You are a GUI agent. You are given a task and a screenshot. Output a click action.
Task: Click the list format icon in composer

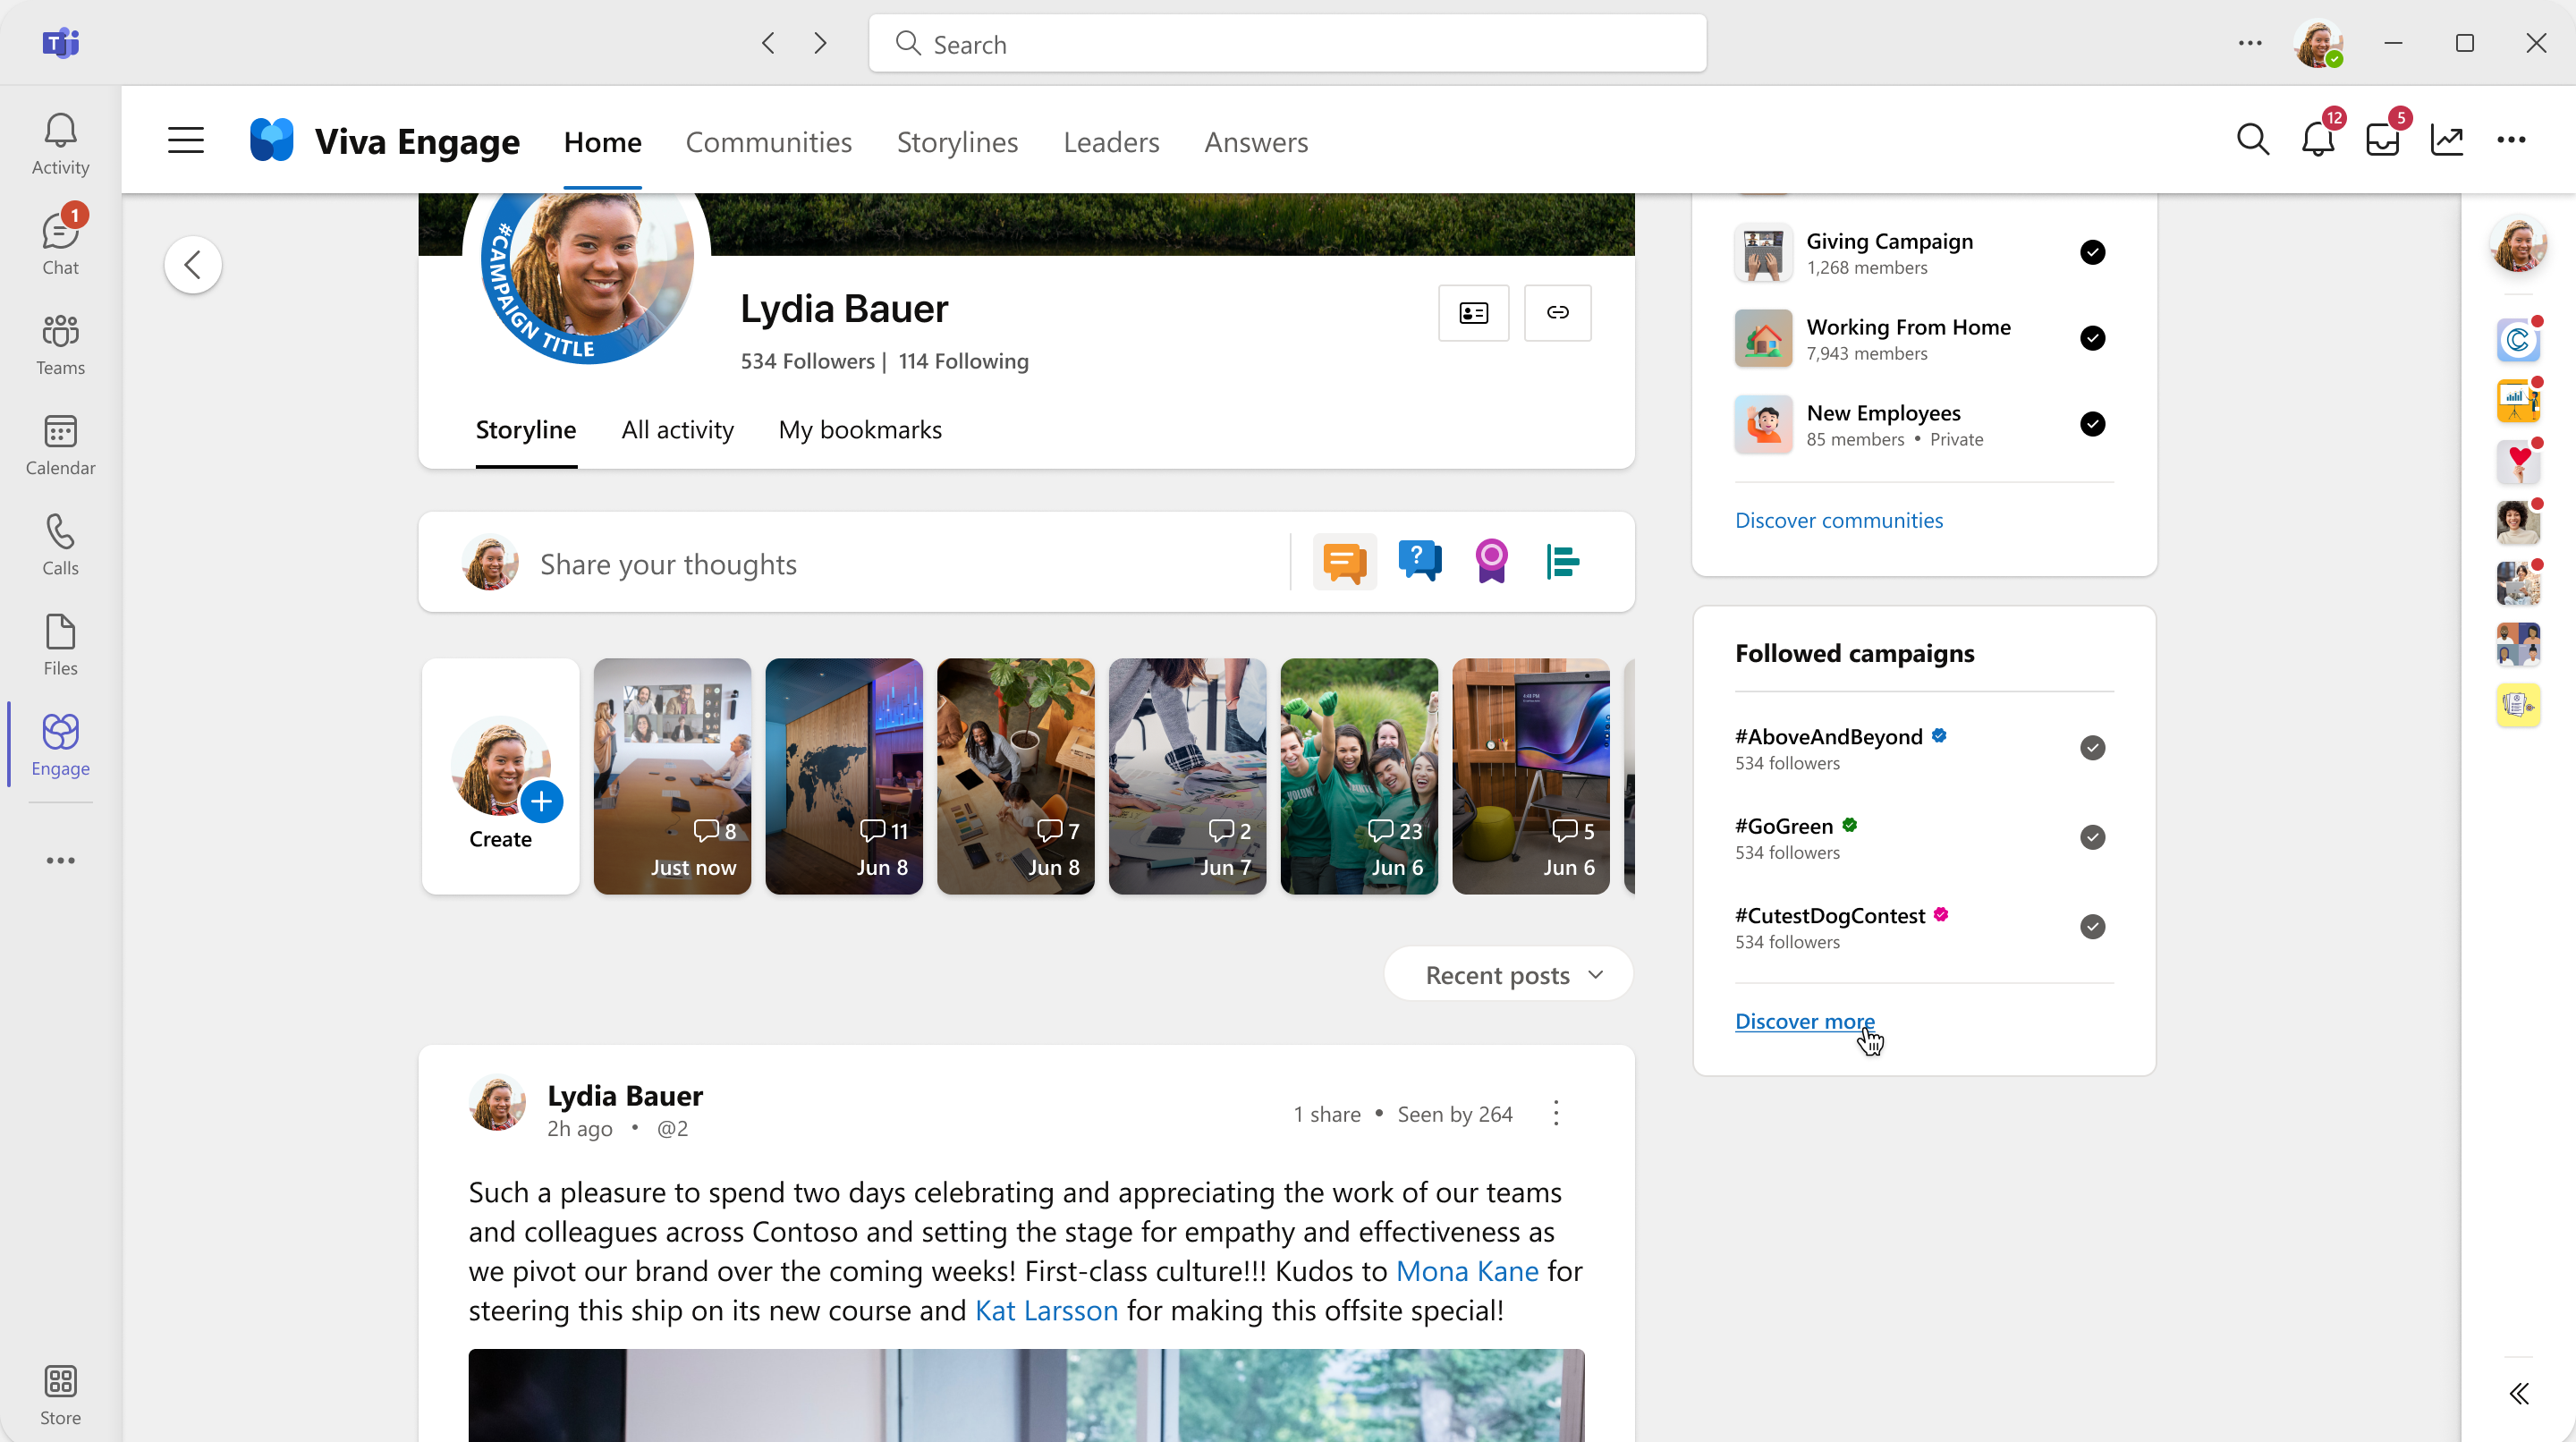(x=1561, y=563)
